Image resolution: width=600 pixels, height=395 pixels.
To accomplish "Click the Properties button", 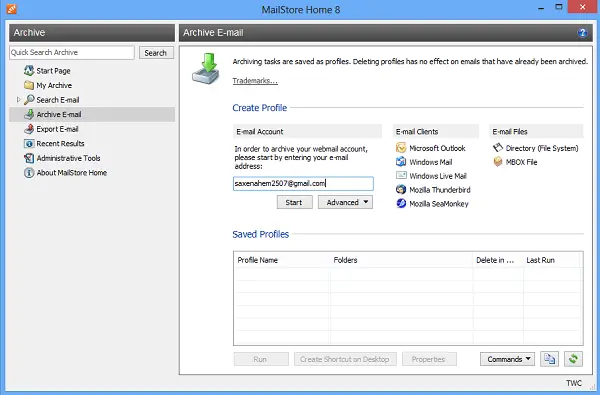I will tap(429, 359).
